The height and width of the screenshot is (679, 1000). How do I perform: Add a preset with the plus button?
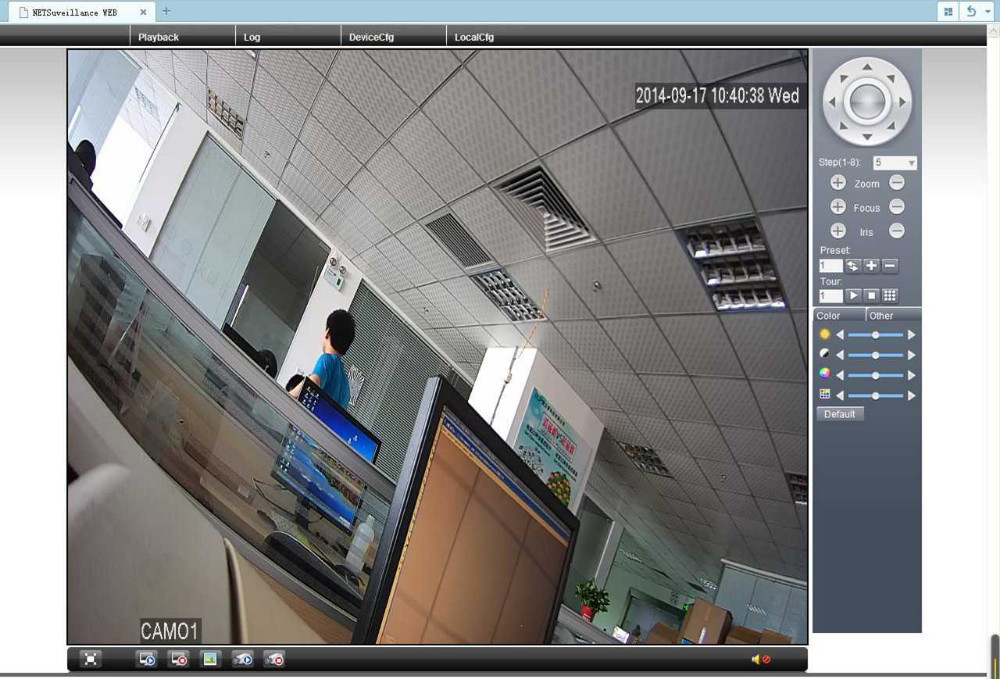click(871, 266)
